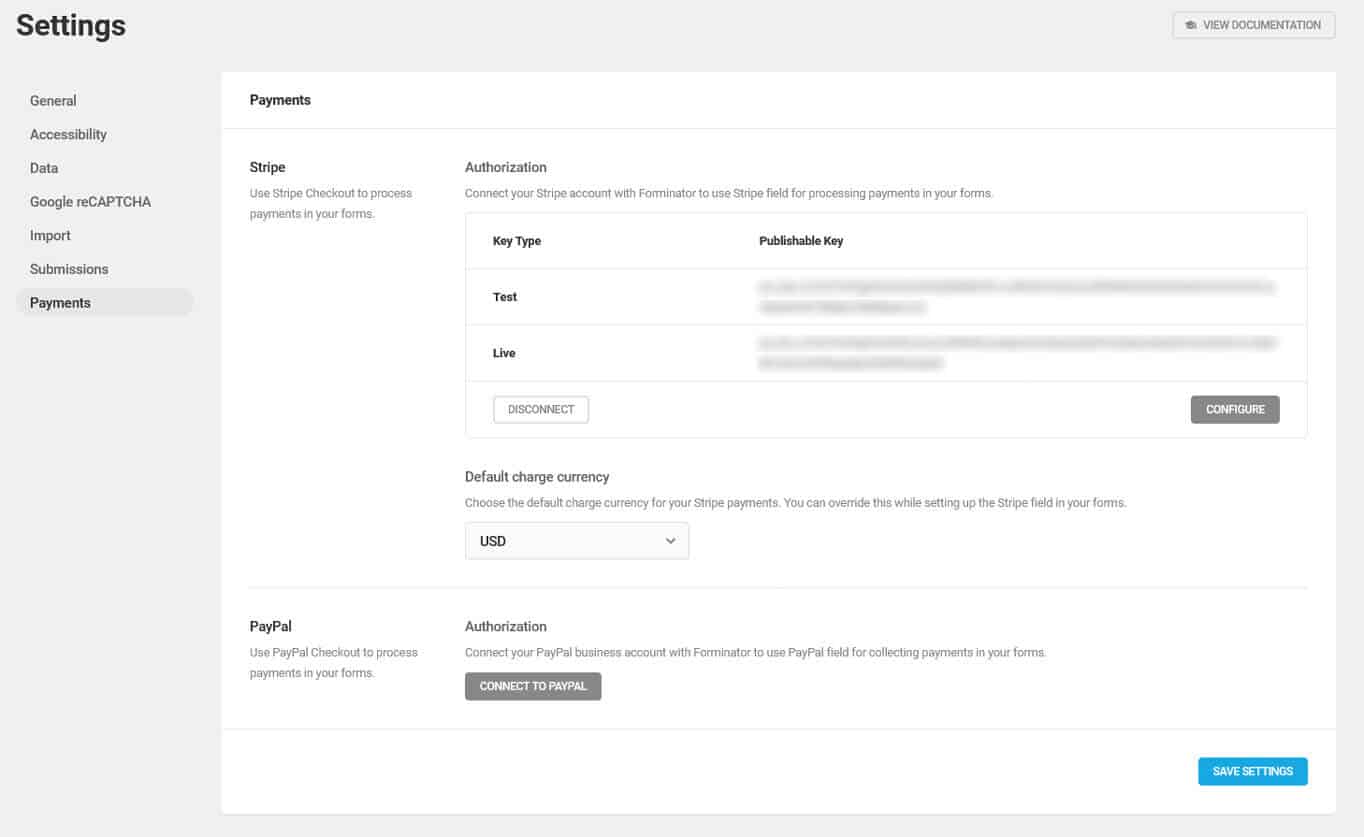Click the Publishable Key column header

click(801, 241)
